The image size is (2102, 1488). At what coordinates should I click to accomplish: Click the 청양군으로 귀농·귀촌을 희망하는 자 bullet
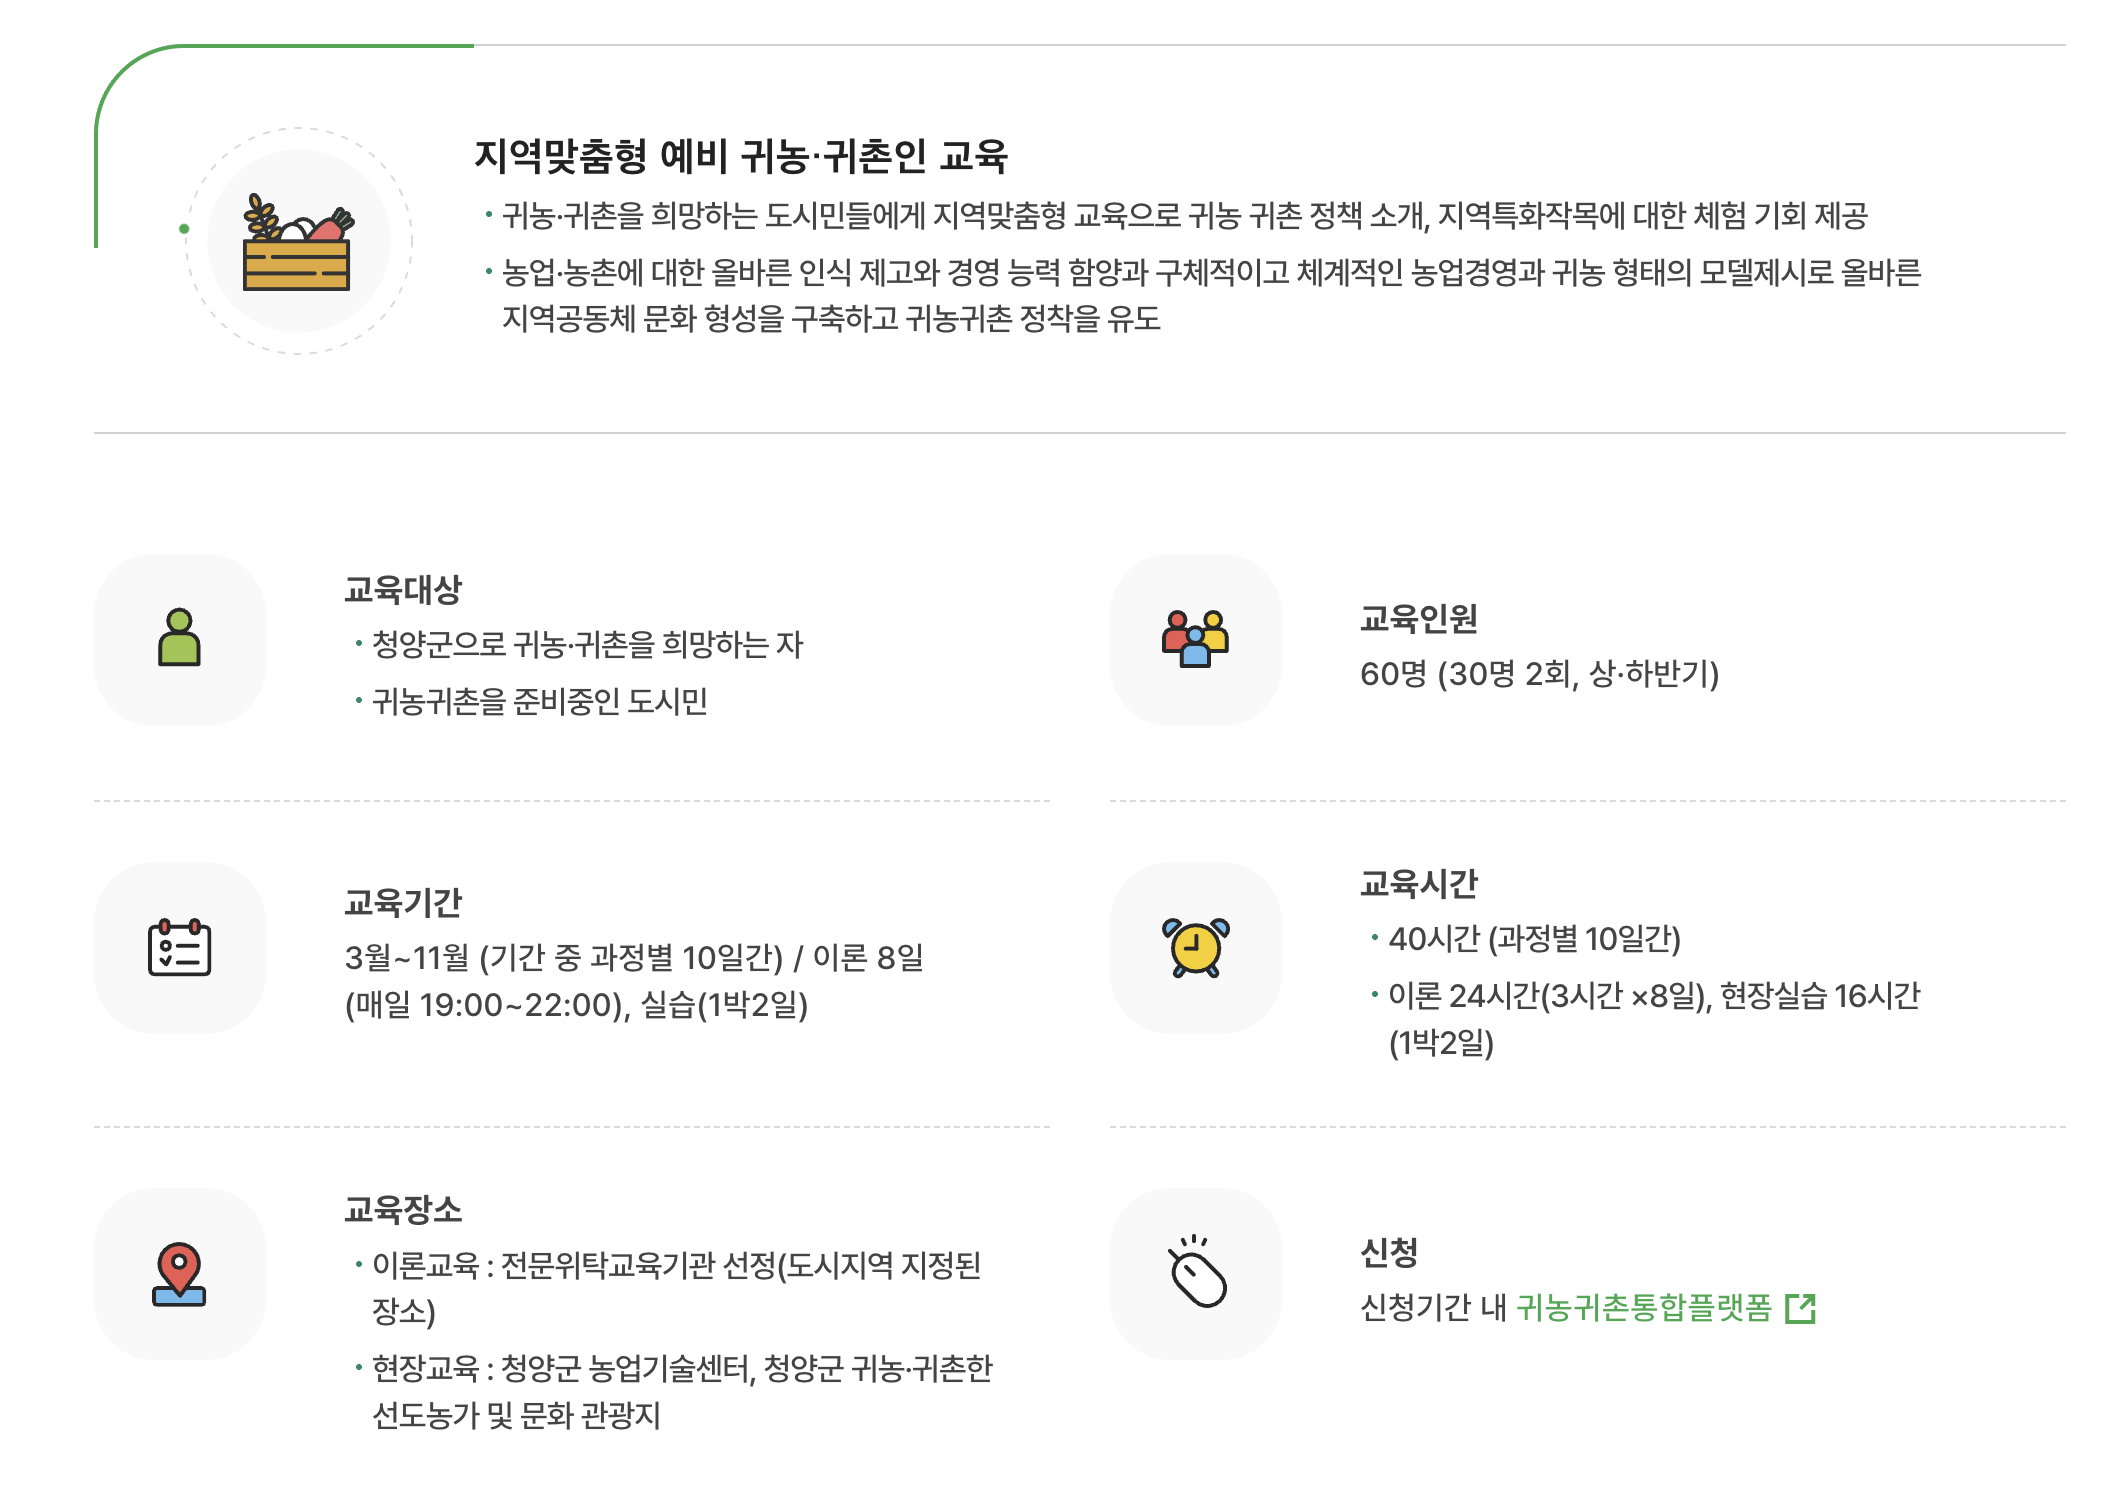point(587,645)
